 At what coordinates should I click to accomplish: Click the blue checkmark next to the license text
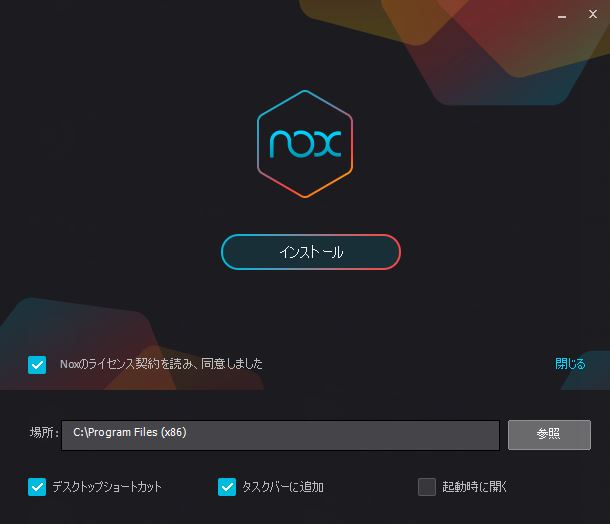37,365
